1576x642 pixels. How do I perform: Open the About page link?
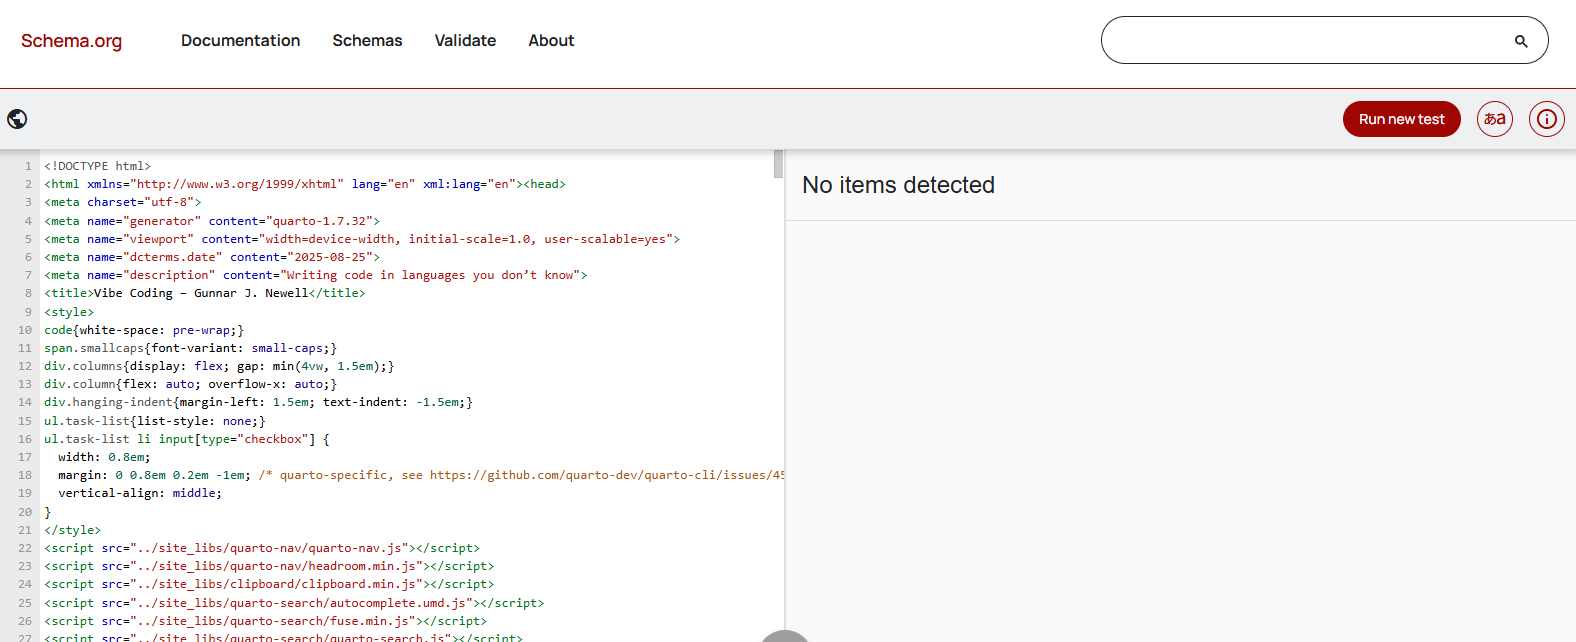coord(551,41)
